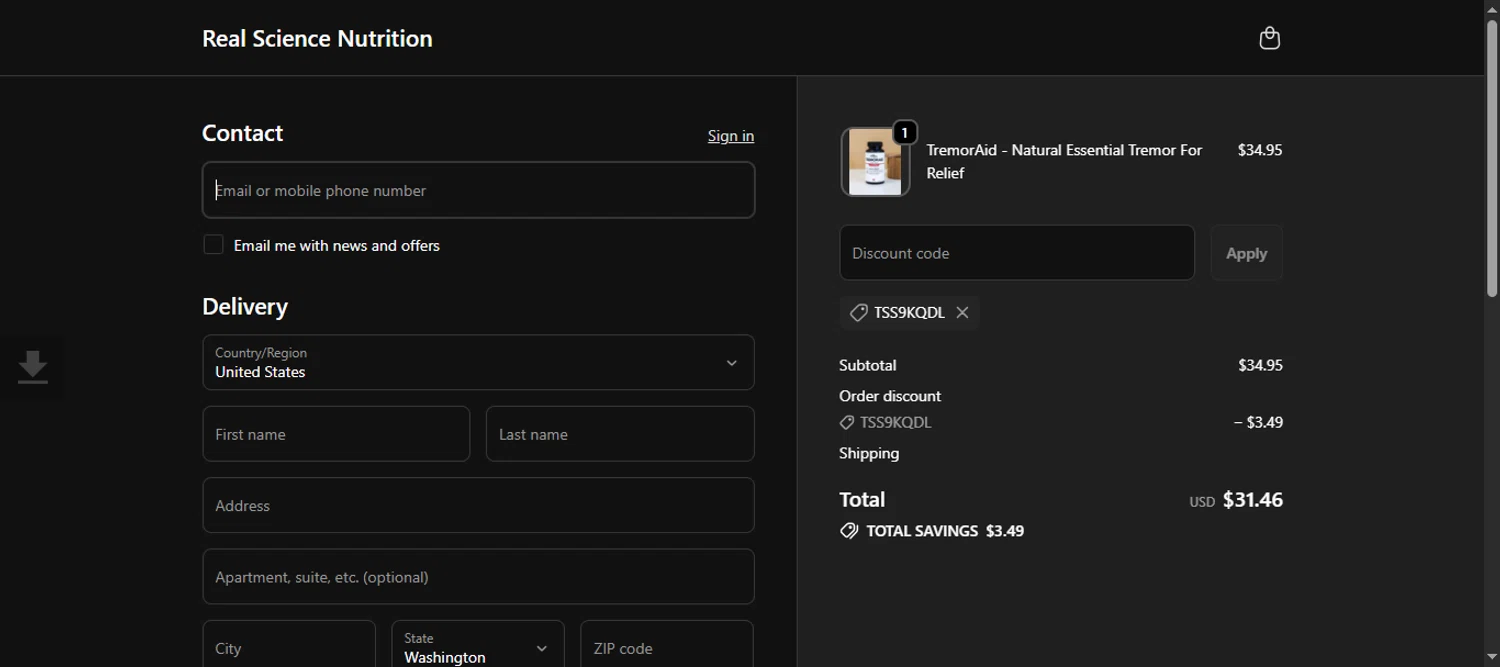Screen dimensions: 1500x667
Task: Click the Contact heading
Action: 242,133
